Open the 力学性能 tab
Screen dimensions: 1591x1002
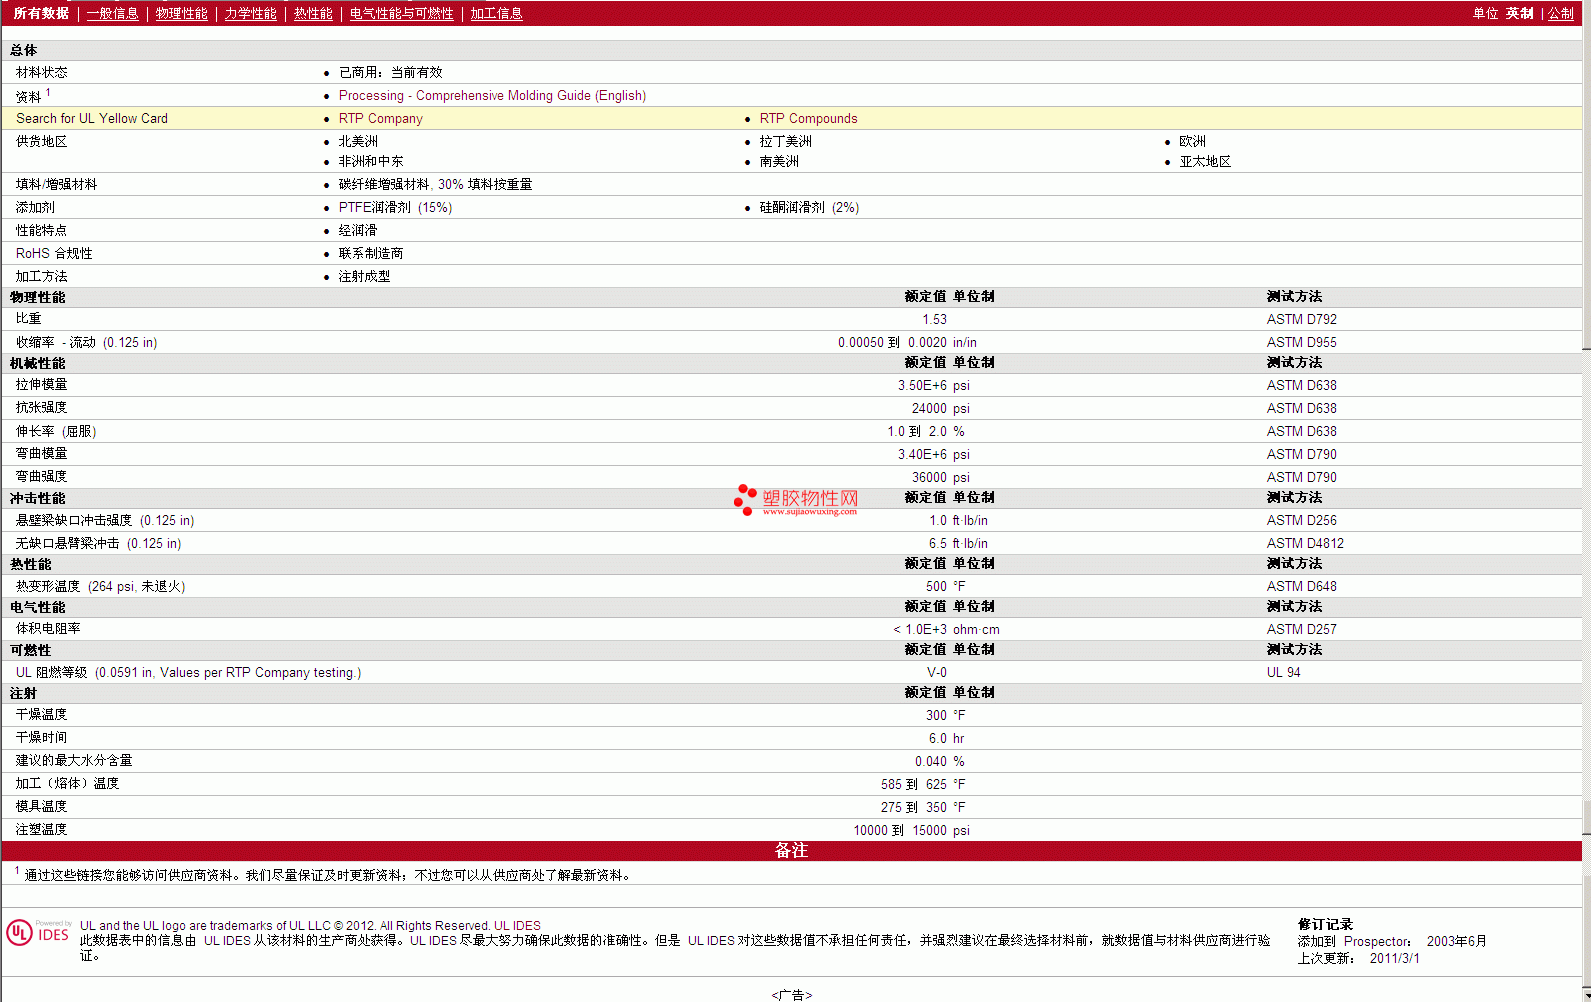(250, 13)
